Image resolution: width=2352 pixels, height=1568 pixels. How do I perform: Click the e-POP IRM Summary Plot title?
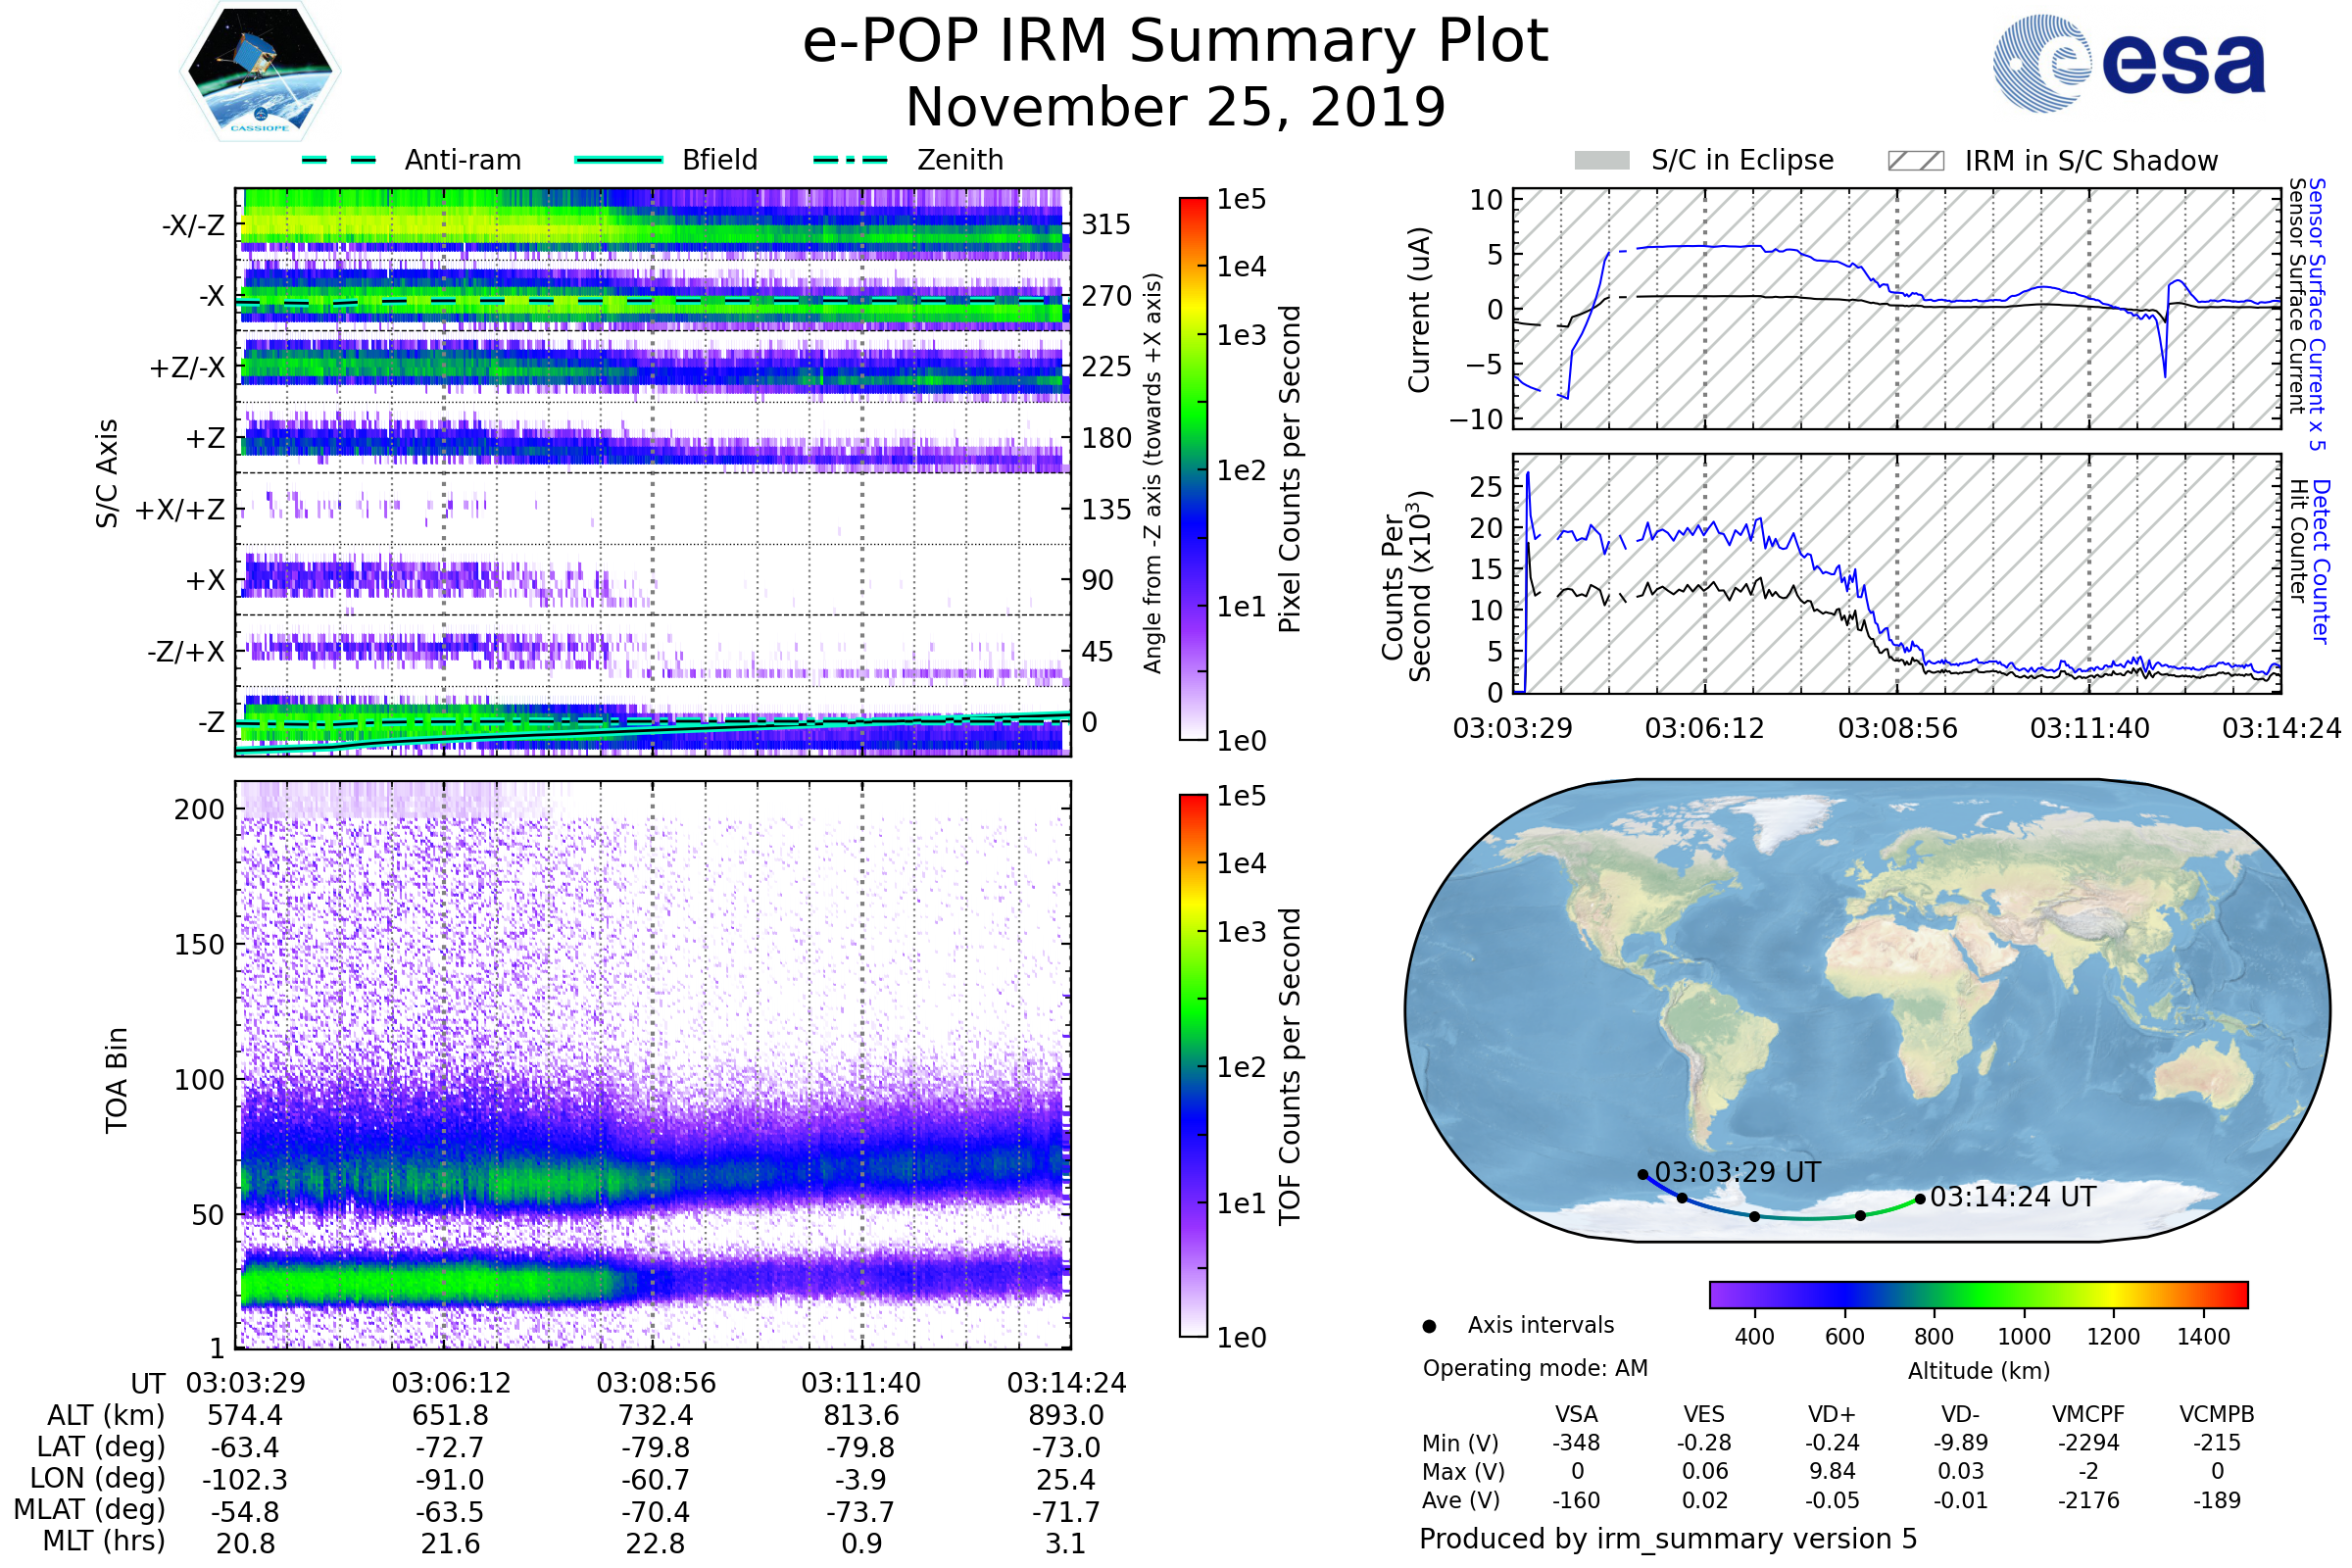[x=1175, y=42]
